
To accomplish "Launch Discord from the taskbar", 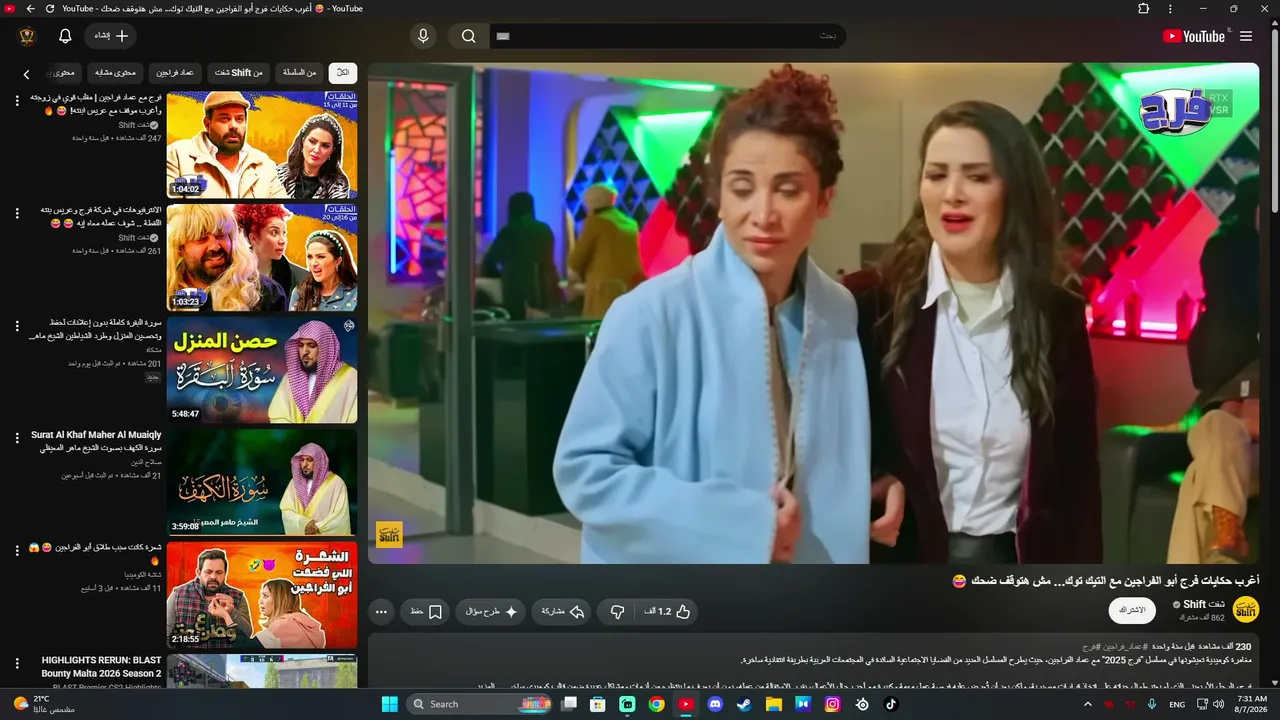I will coord(715,704).
